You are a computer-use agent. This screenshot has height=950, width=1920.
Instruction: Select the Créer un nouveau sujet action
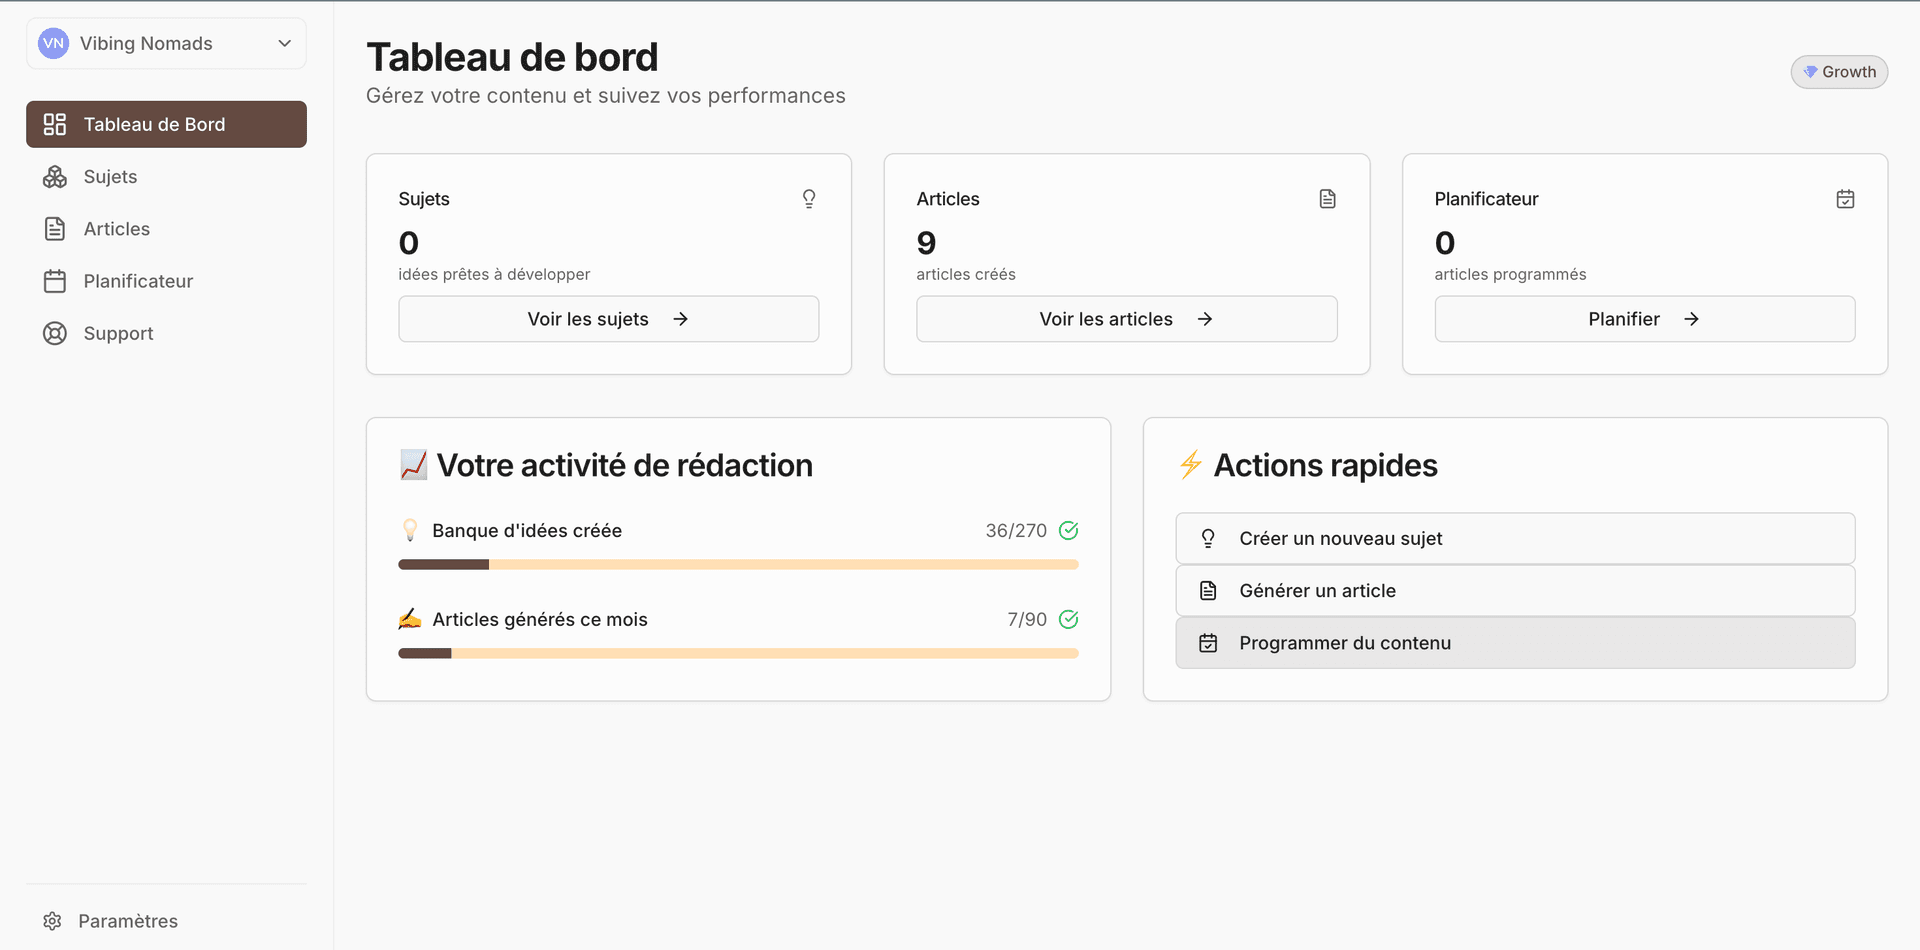pos(1514,538)
